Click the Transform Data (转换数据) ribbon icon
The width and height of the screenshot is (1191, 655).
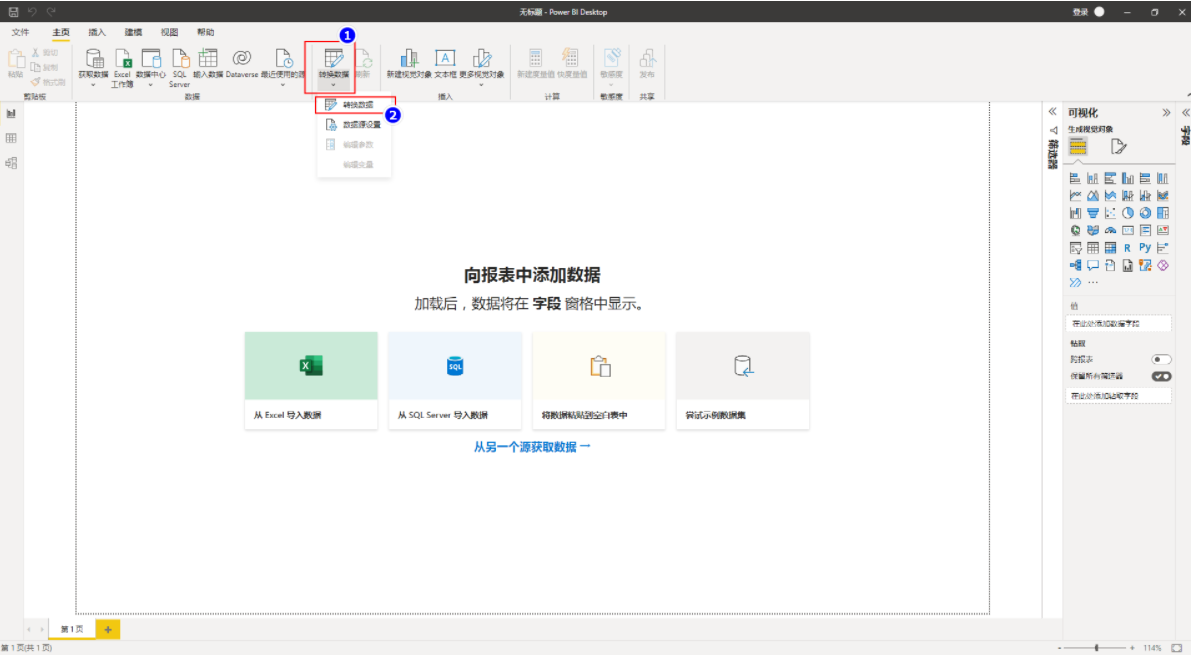pos(333,58)
